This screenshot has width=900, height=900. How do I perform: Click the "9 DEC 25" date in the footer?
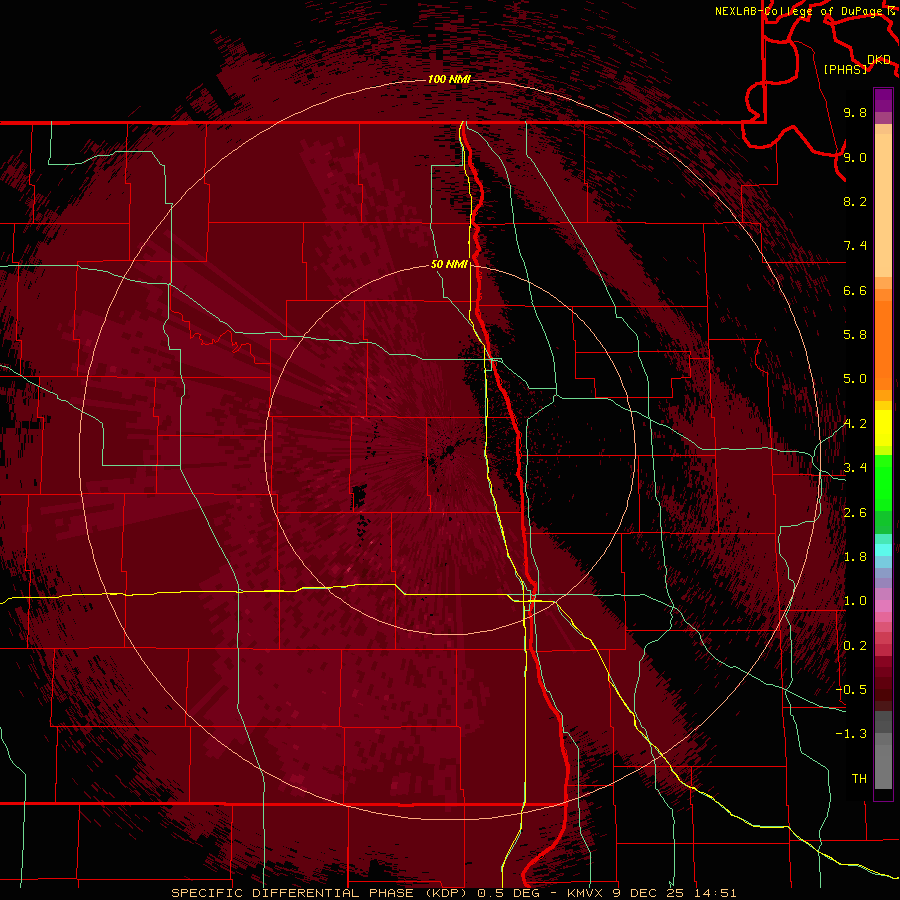pos(647,893)
